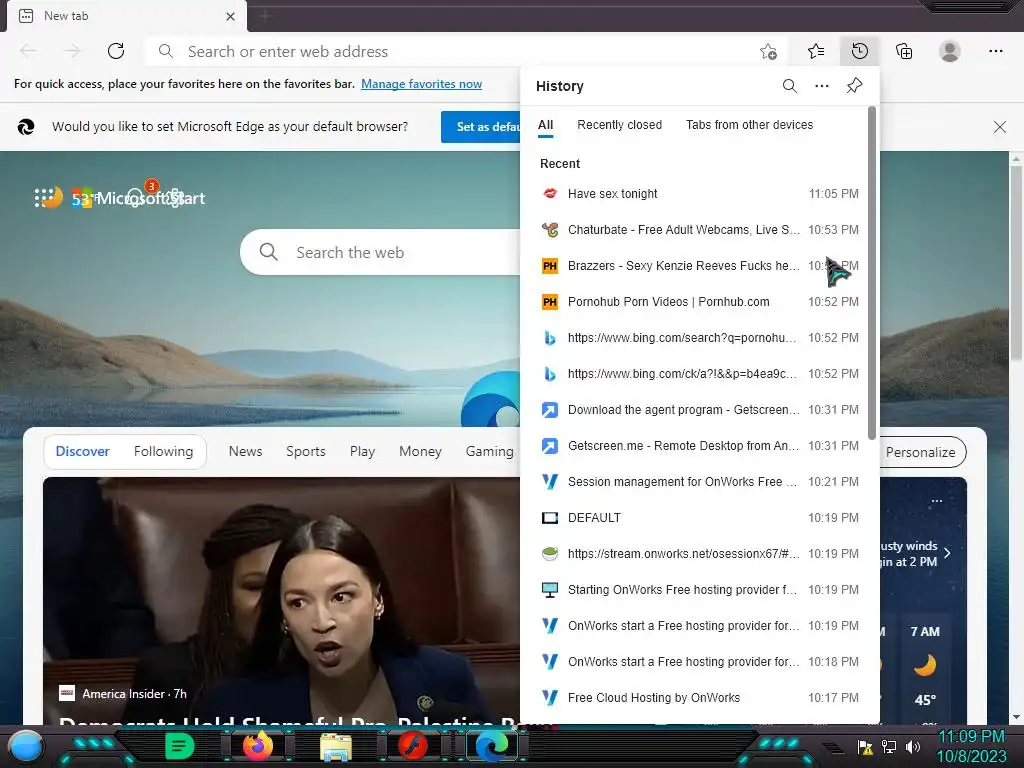
Task: Click Manage favorites now link
Action: pos(421,84)
